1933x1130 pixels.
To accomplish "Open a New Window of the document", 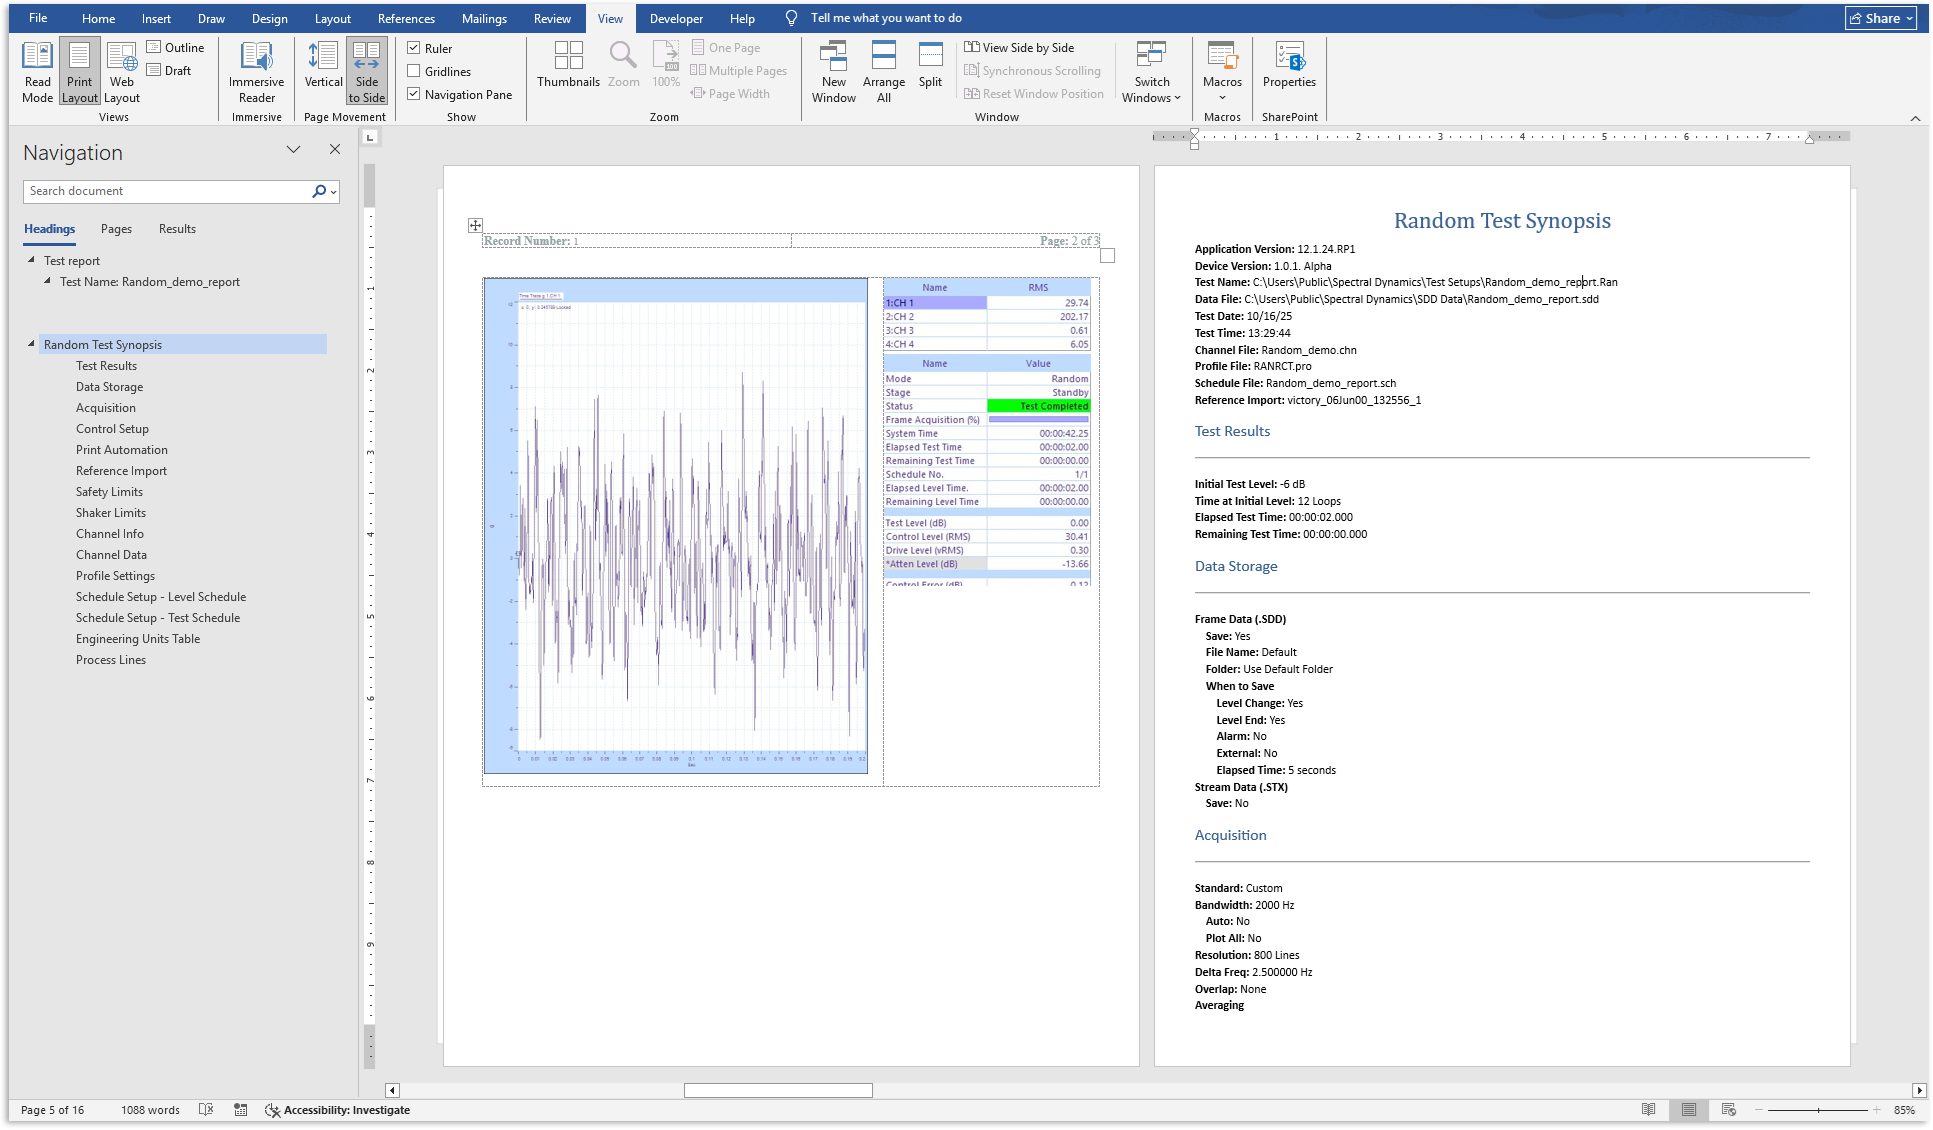I will click(833, 70).
